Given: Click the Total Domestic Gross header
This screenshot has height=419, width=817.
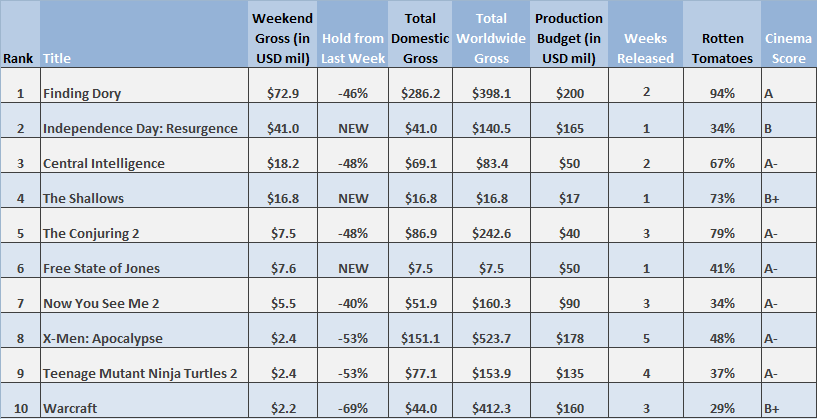Looking at the screenshot, I should [x=422, y=38].
